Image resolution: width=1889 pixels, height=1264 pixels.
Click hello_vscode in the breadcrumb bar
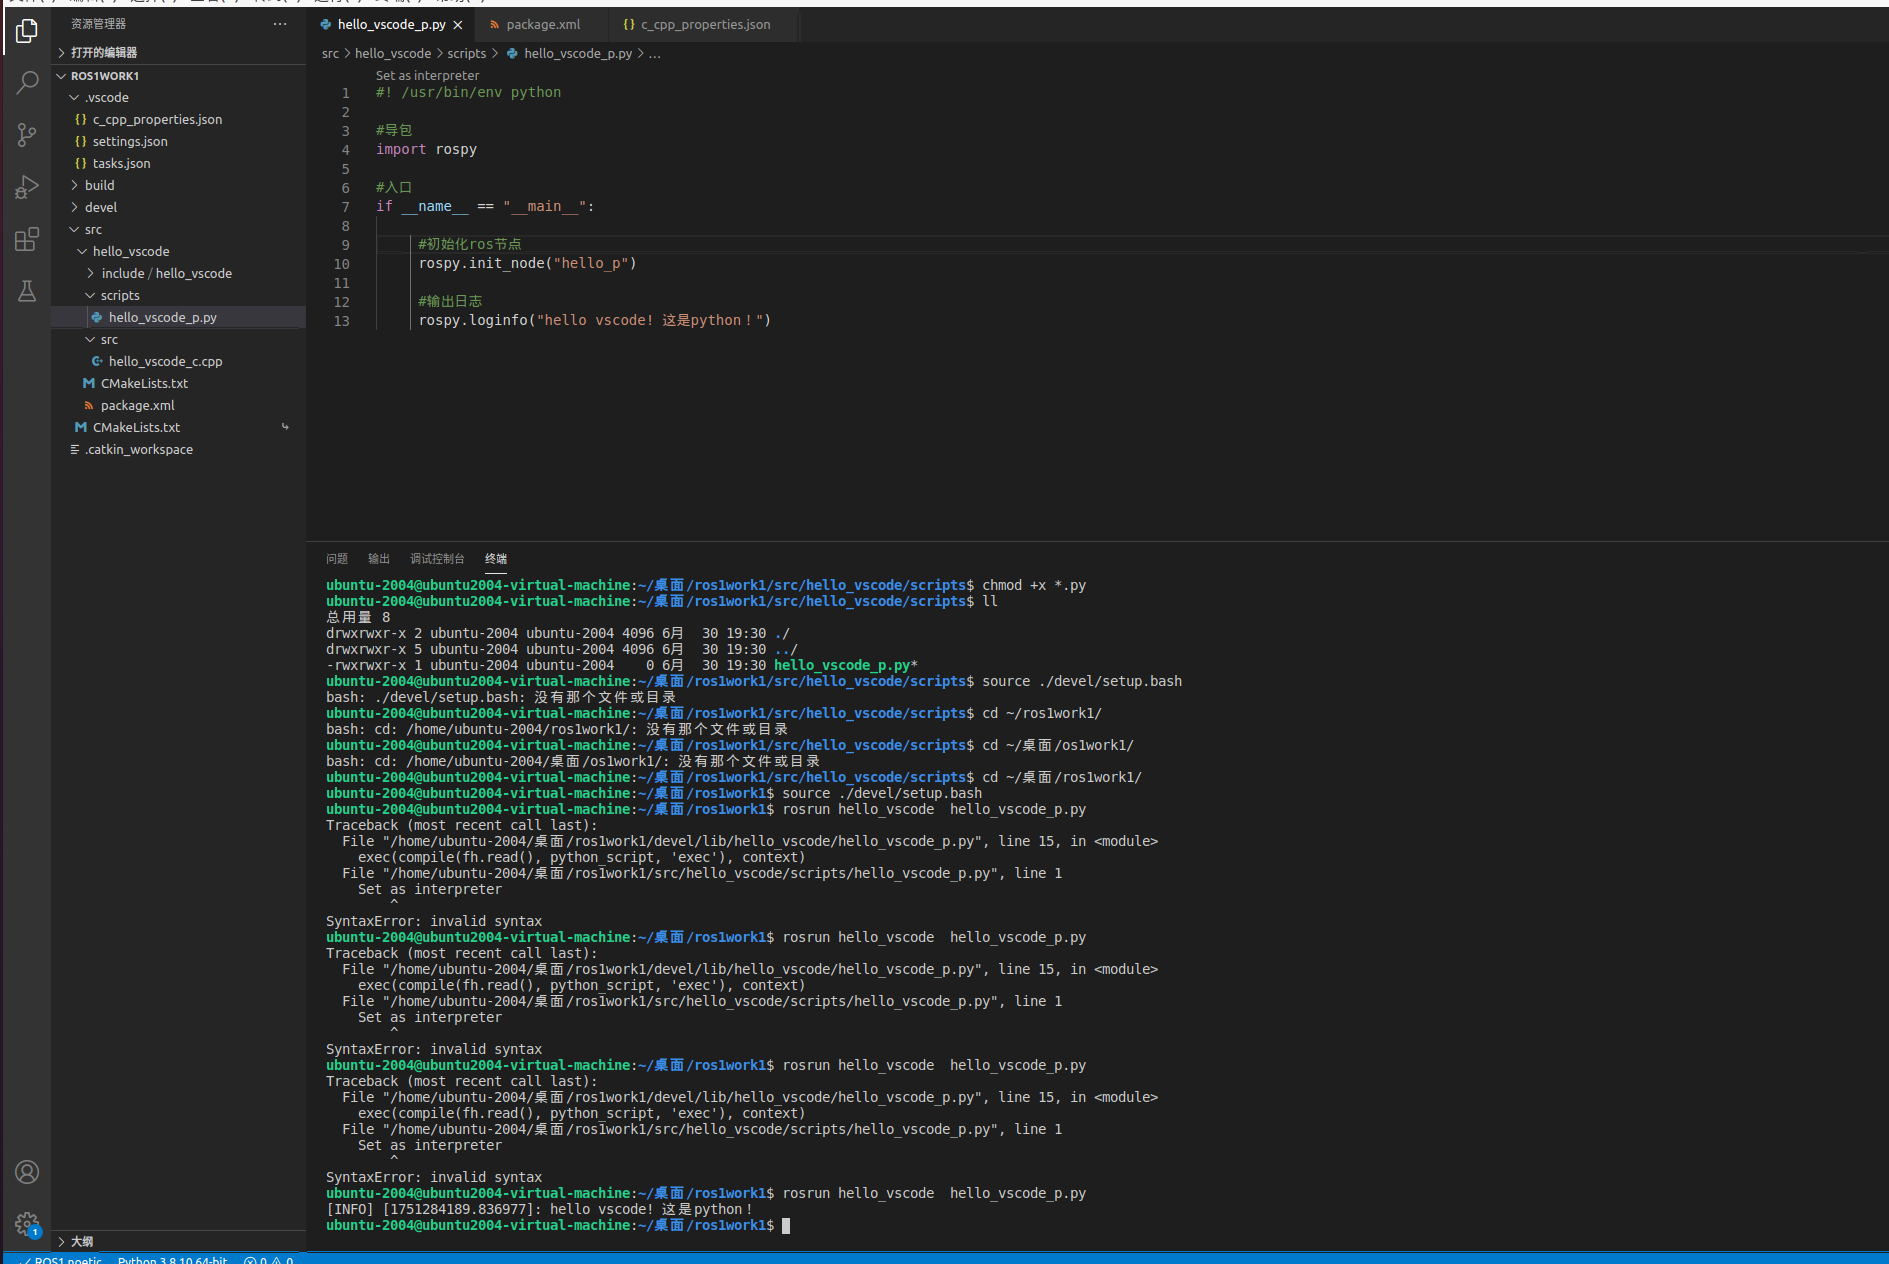click(x=393, y=53)
